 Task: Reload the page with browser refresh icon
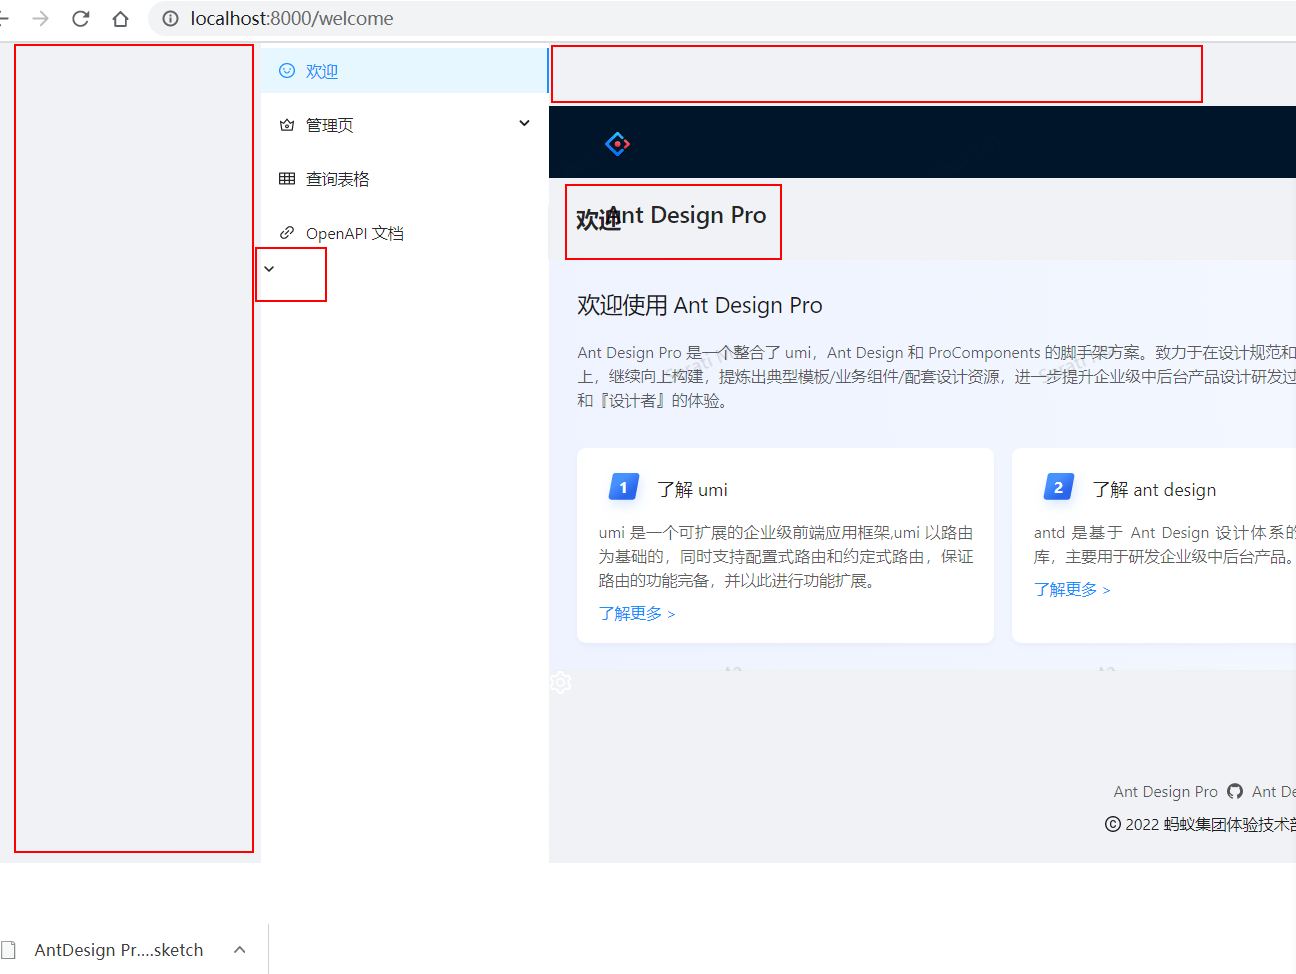pyautogui.click(x=81, y=19)
